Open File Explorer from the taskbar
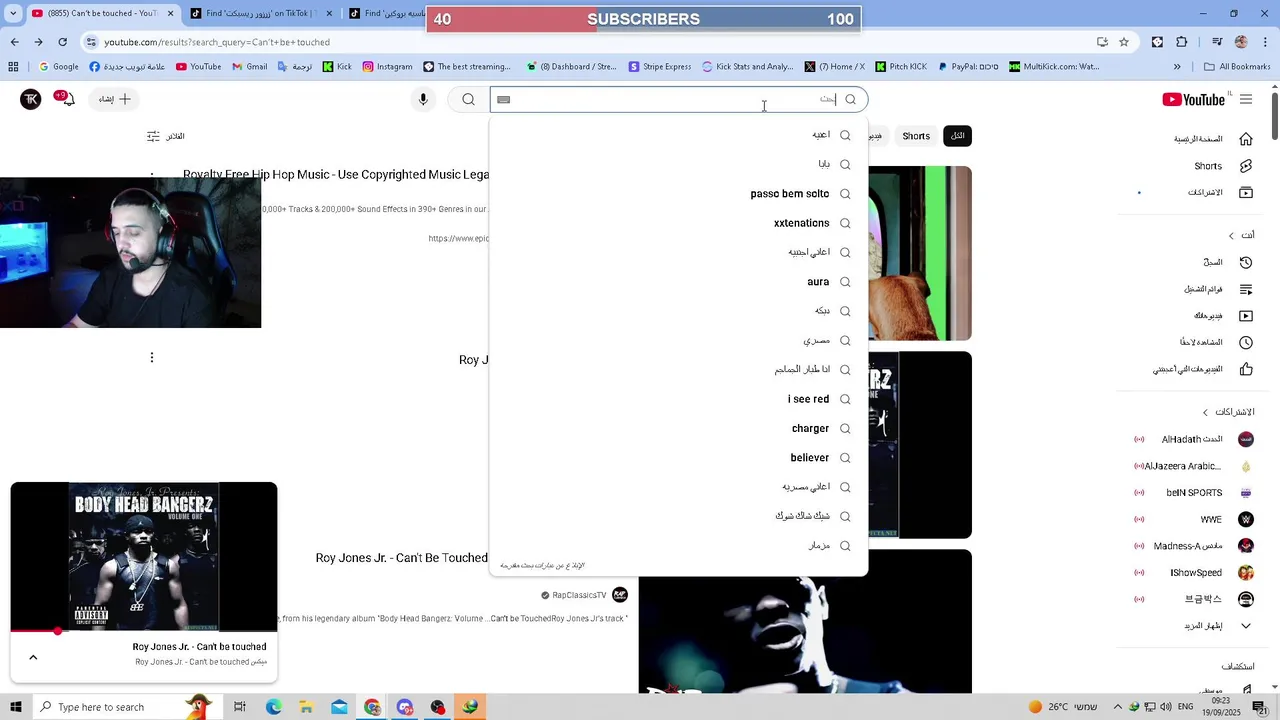This screenshot has width=1280, height=720. pos(306,707)
